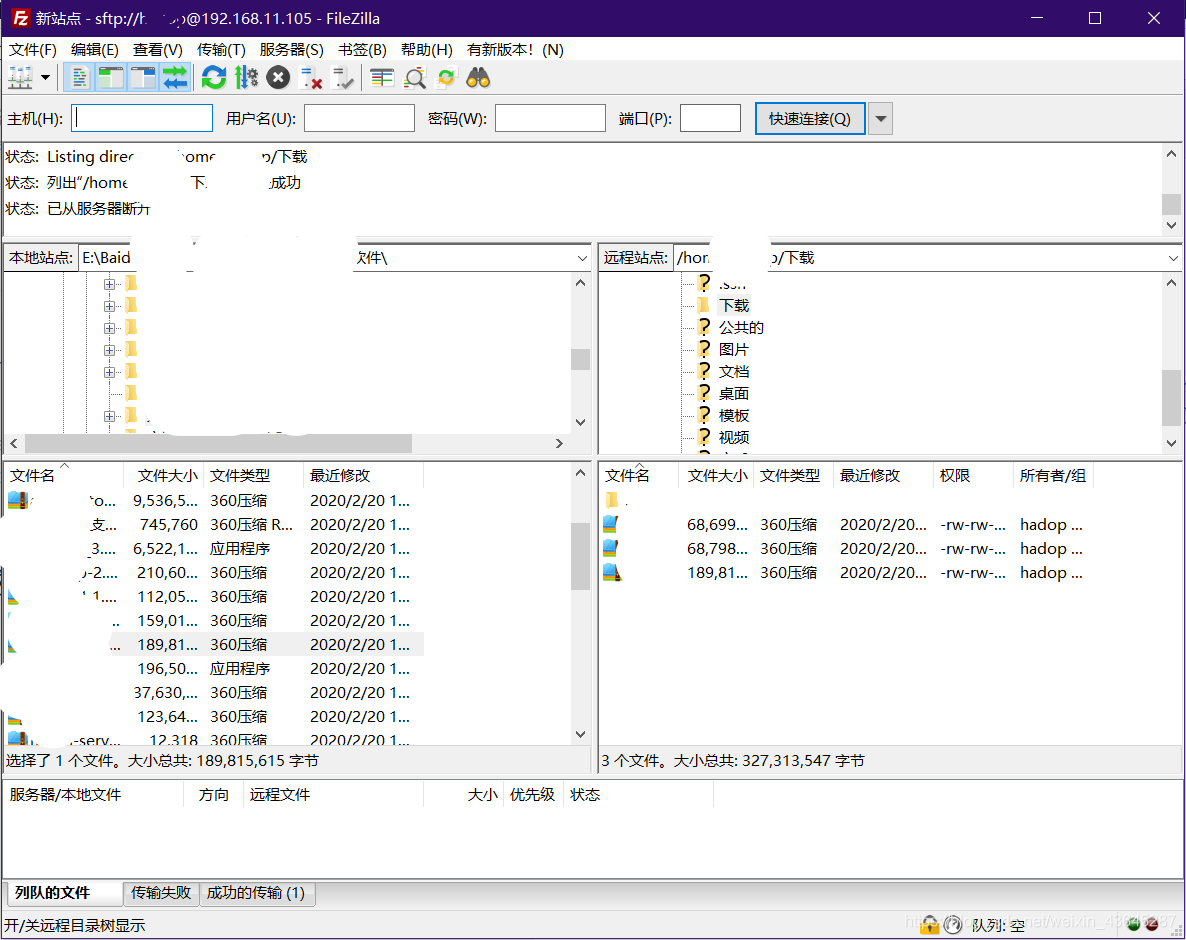Open the quickconnect history dropdown arrow
The width and height of the screenshot is (1186, 940).
(880, 119)
